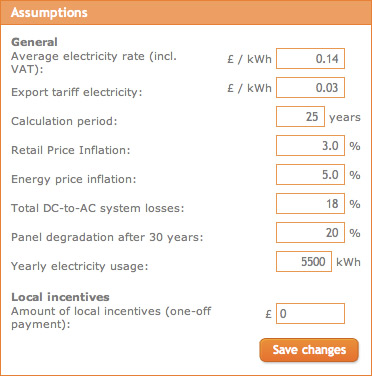Select the Calculation period years box
Viewport: 372px width, 376px height.
coord(300,117)
